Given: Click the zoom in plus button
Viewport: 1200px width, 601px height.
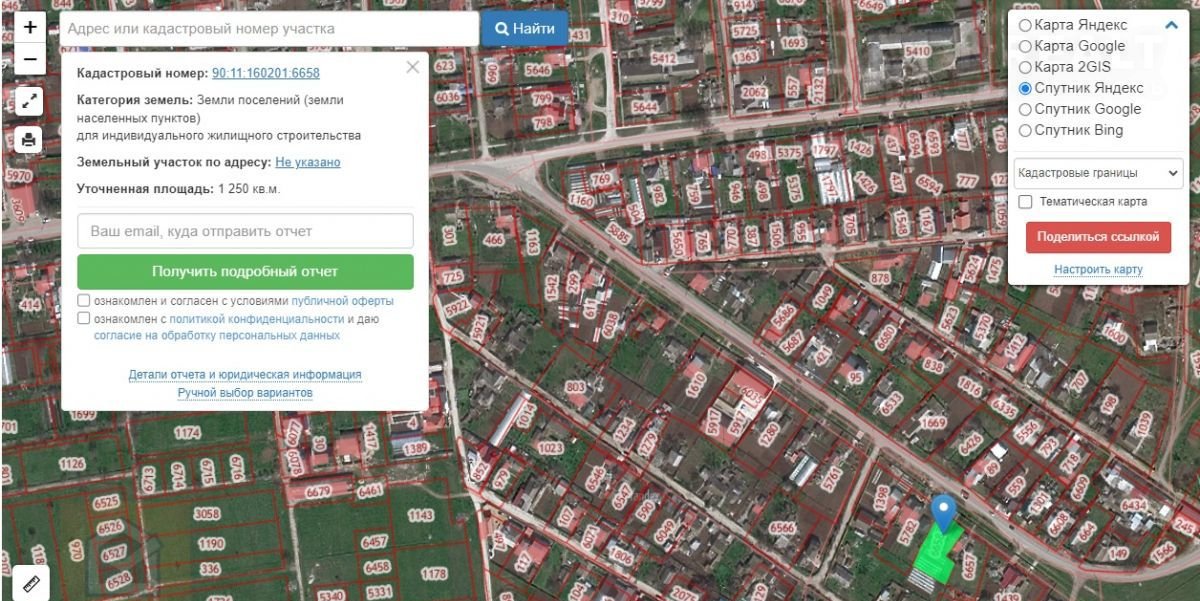Looking at the screenshot, I should [29, 27].
